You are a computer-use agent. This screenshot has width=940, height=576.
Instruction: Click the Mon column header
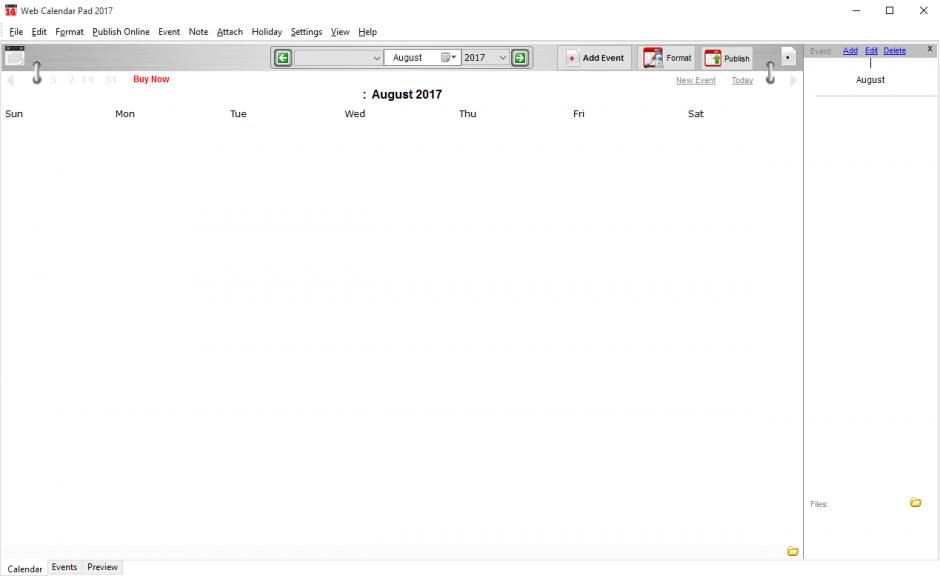[x=125, y=114]
